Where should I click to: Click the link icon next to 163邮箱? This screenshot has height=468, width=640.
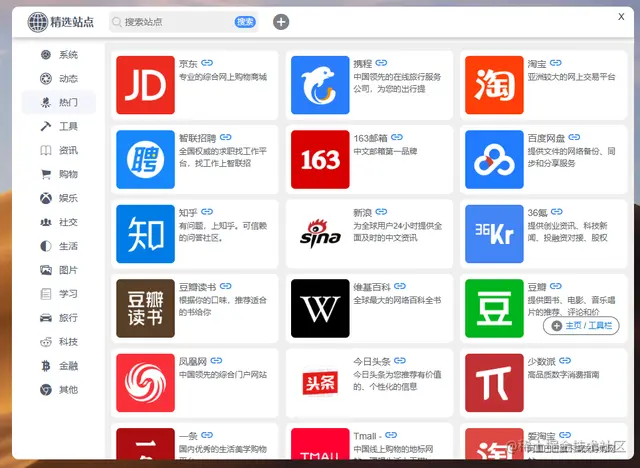point(397,137)
